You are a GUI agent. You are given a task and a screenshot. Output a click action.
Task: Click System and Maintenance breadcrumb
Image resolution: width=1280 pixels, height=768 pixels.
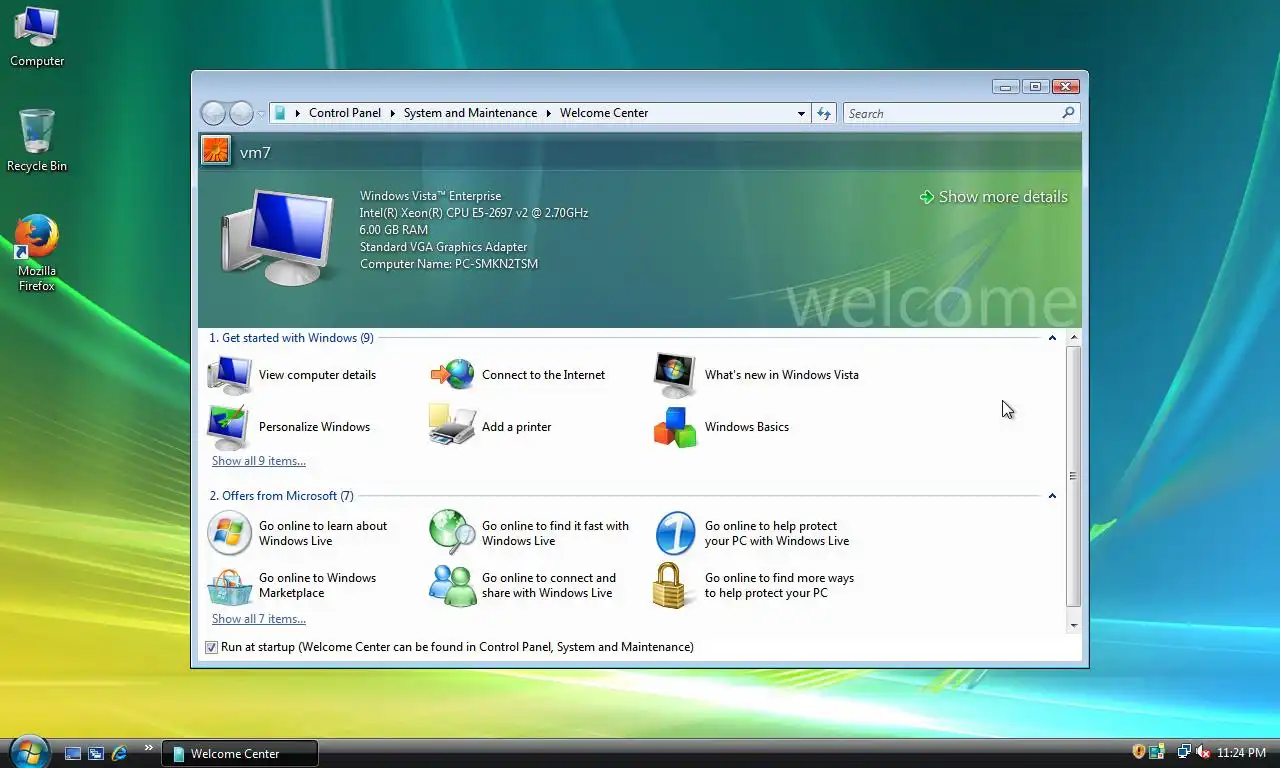pos(470,113)
